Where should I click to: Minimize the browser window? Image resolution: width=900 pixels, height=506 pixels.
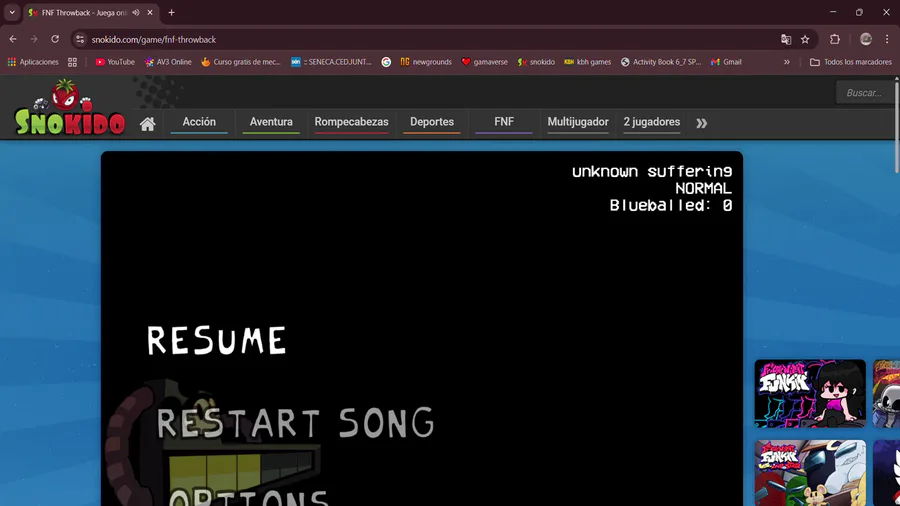(833, 12)
